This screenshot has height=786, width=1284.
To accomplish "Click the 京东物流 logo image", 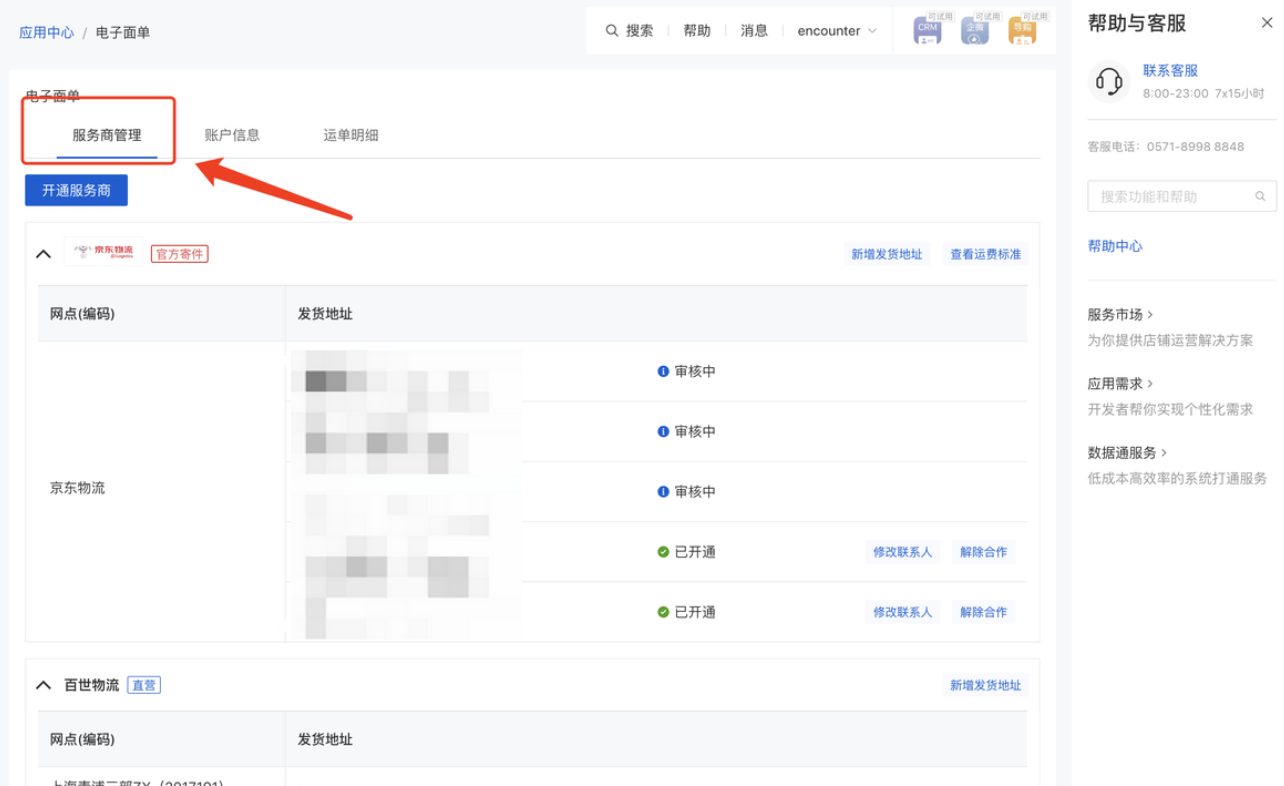I will click(104, 253).
